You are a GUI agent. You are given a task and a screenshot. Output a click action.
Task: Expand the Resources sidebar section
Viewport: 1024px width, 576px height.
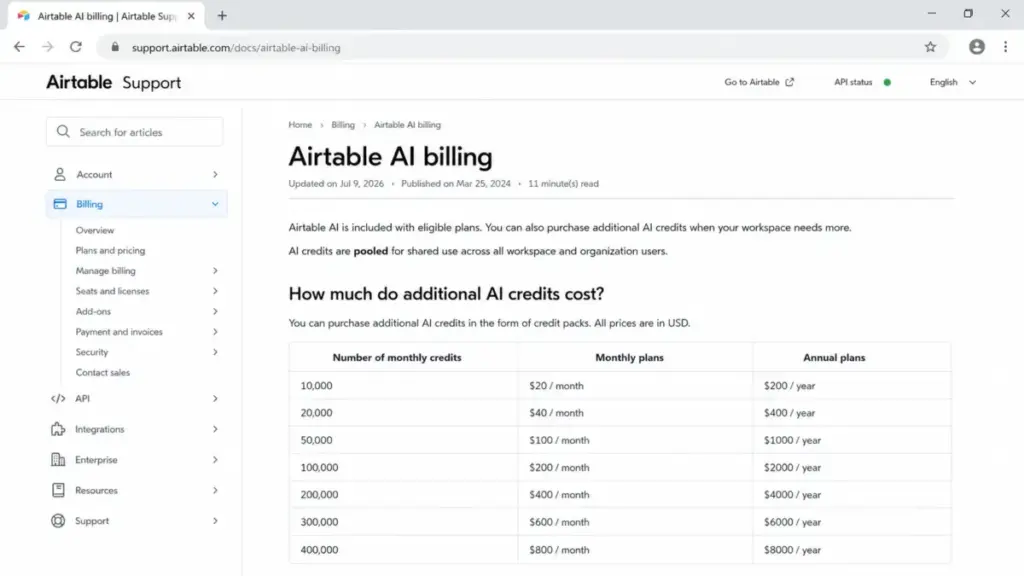tap(215, 490)
